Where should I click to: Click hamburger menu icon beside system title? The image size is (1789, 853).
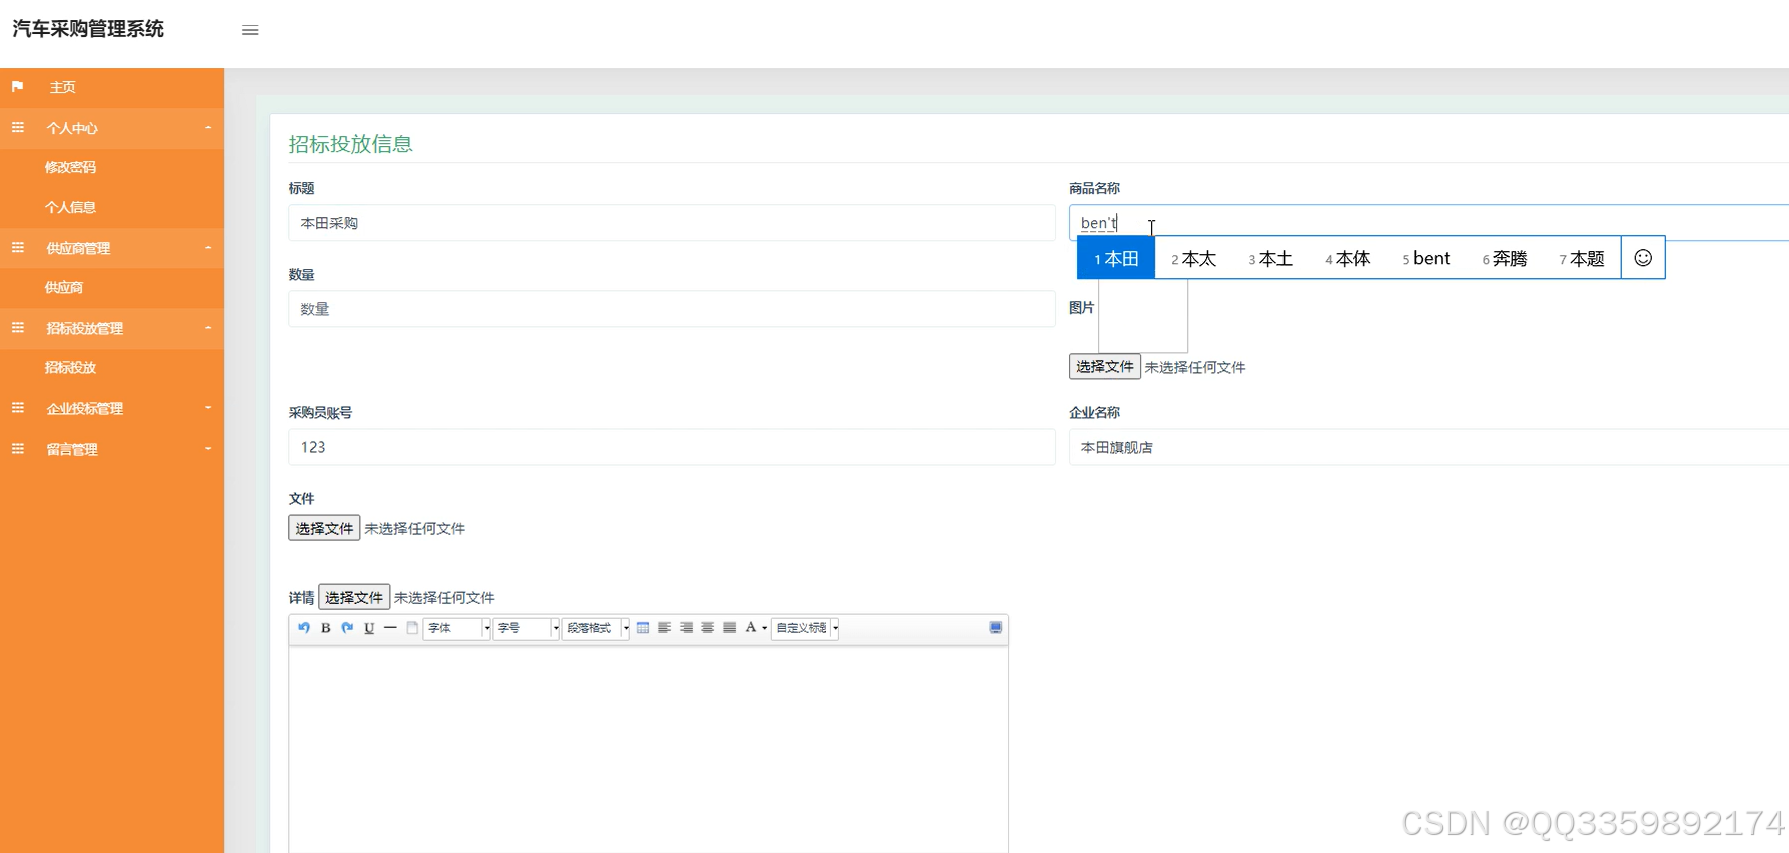(x=250, y=30)
